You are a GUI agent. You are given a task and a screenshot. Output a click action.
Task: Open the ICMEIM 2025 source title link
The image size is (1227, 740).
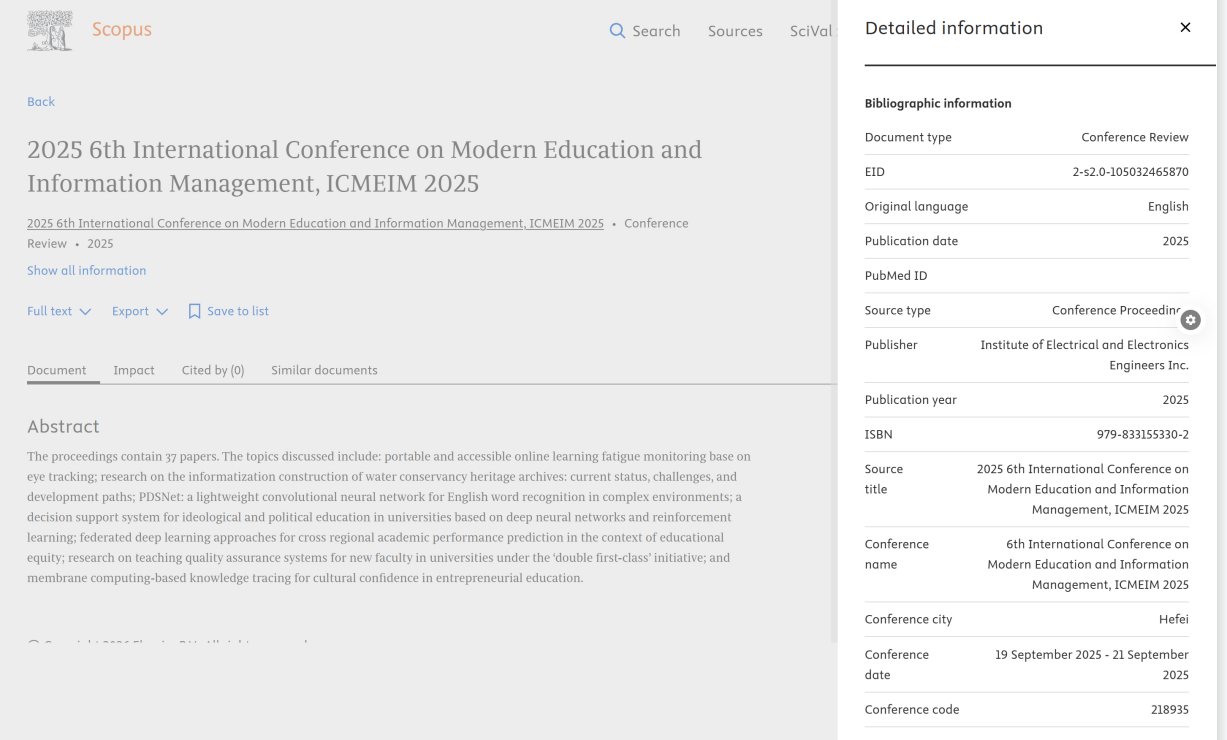[315, 224]
